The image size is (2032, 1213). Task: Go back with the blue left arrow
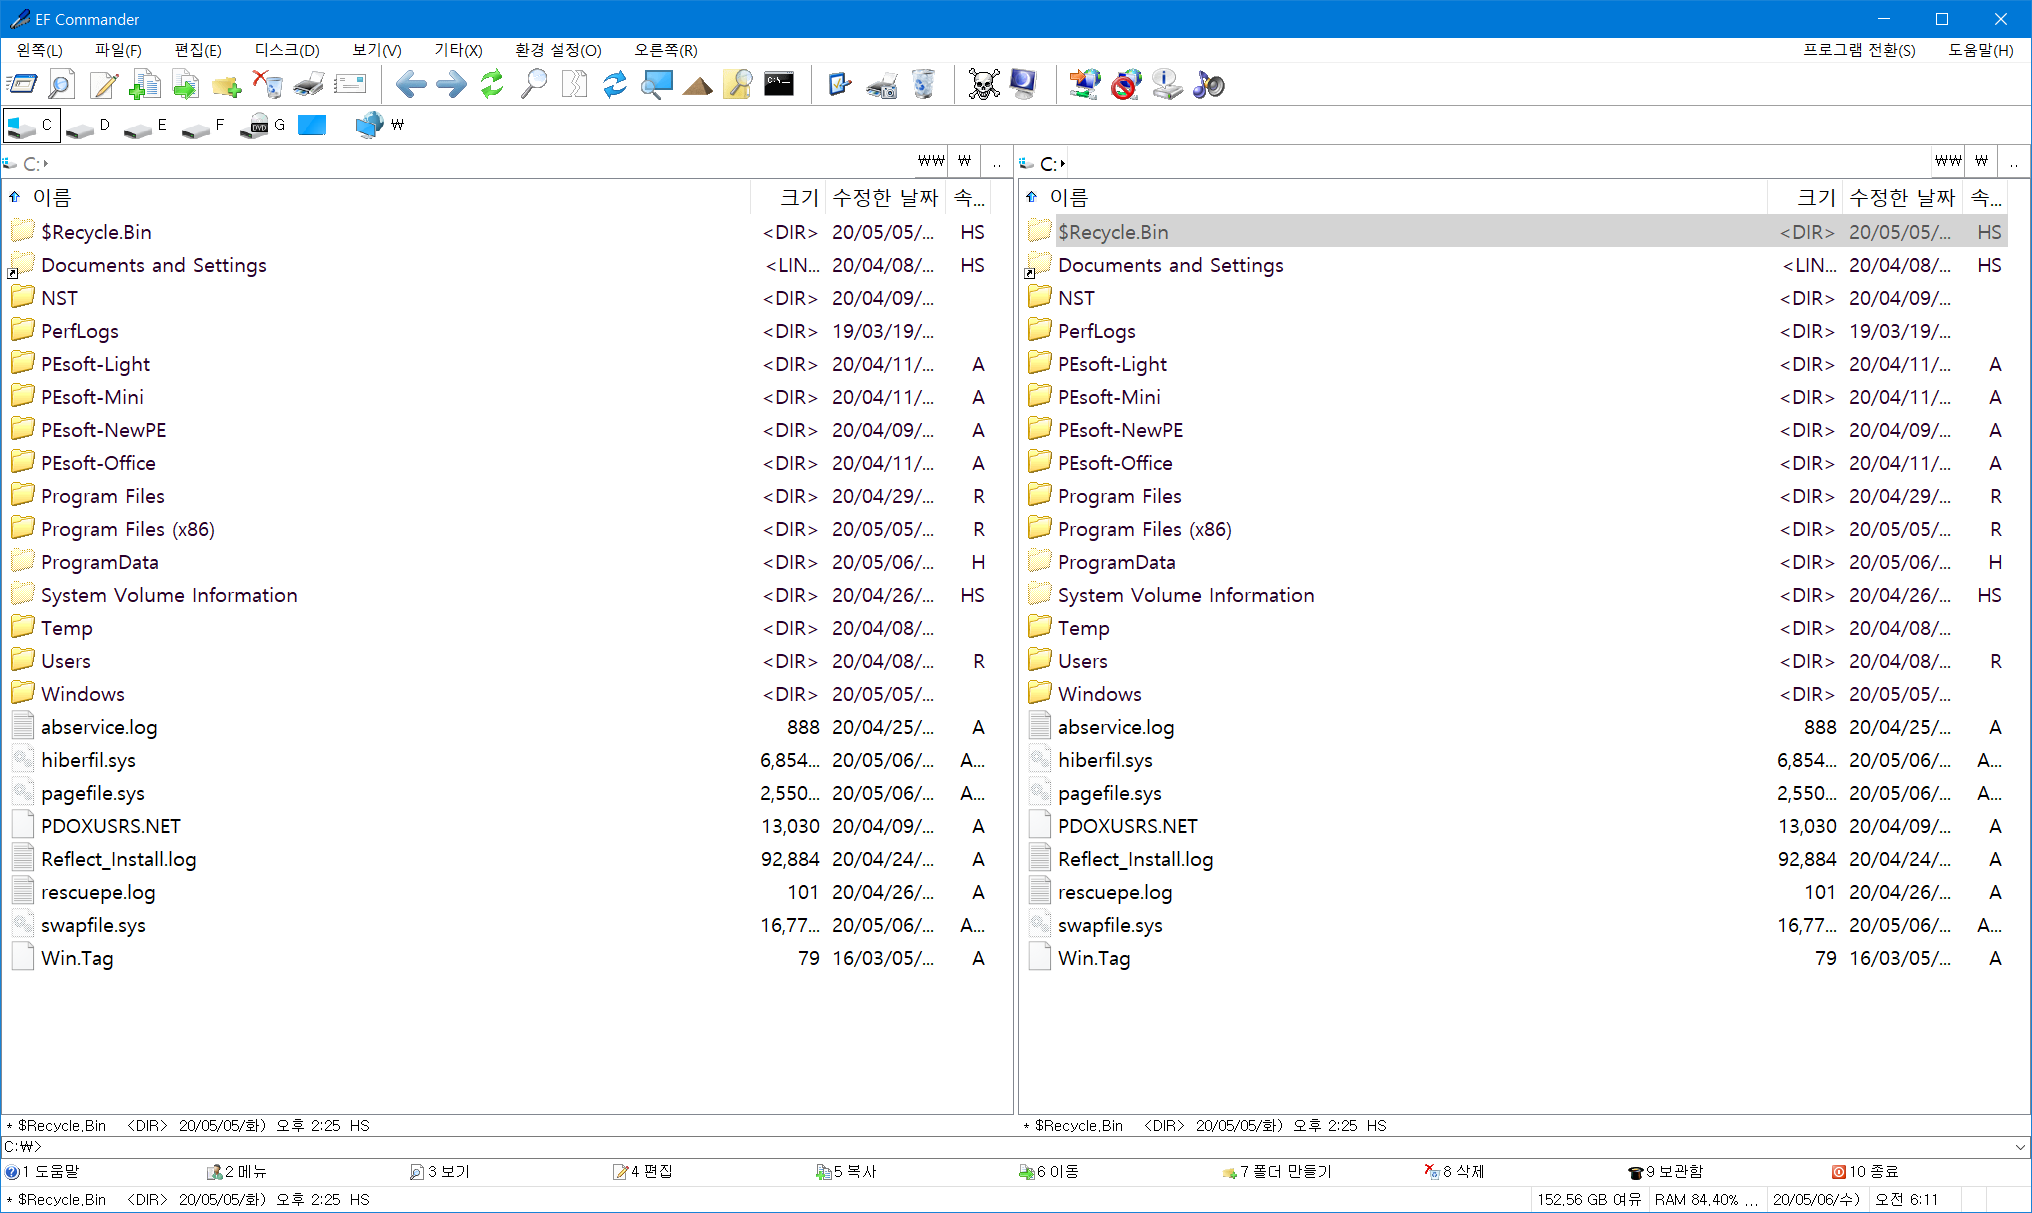click(411, 85)
